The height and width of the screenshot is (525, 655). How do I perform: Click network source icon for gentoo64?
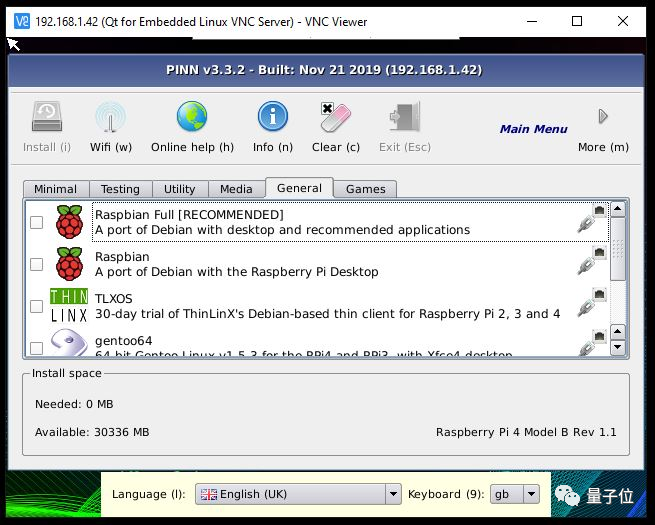tap(592, 342)
